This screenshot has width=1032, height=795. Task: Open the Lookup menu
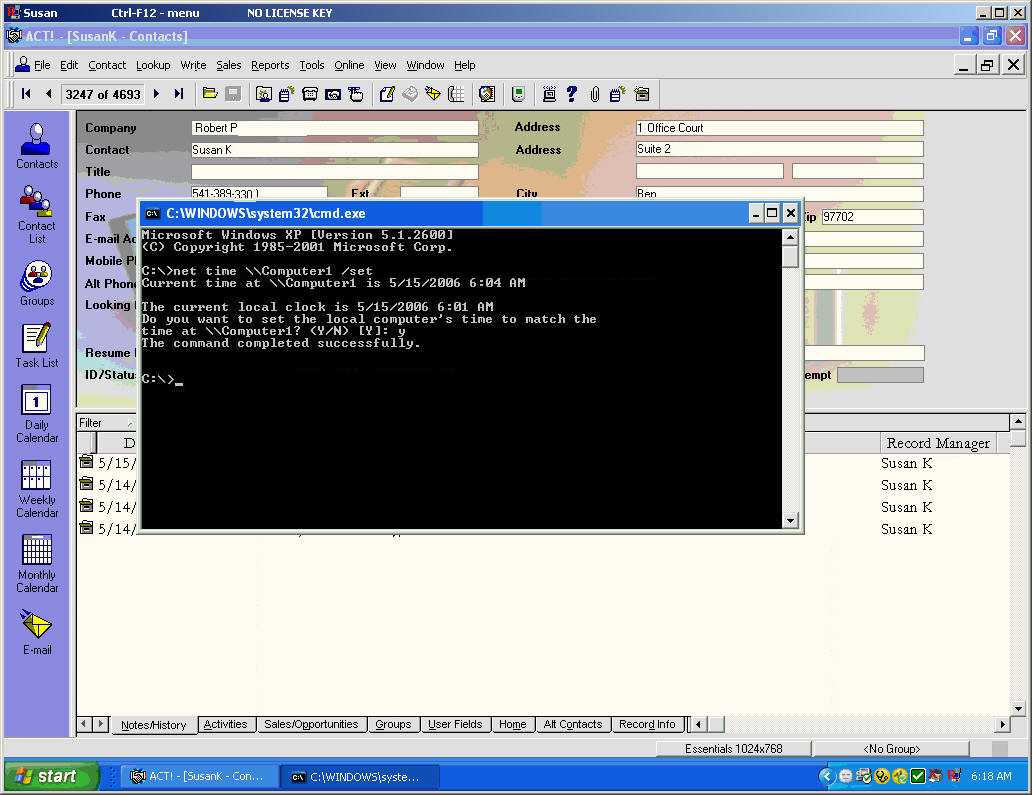point(153,65)
